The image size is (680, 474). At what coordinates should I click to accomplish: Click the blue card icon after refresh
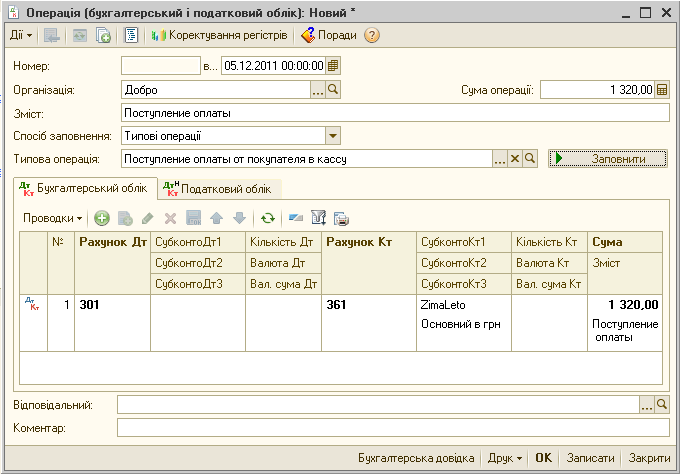[x=296, y=218]
